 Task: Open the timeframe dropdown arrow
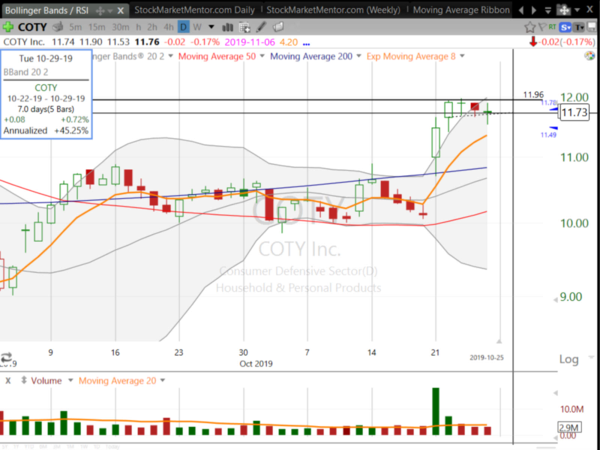pyautogui.click(x=211, y=27)
